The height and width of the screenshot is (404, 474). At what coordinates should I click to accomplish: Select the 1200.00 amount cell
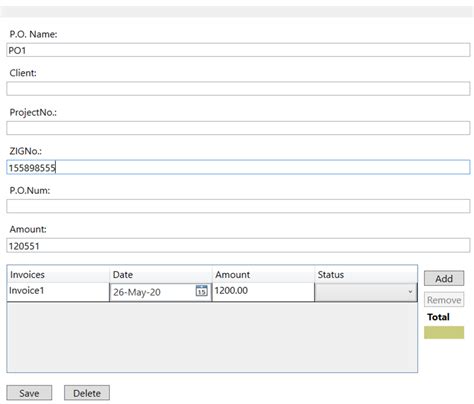[263, 292]
